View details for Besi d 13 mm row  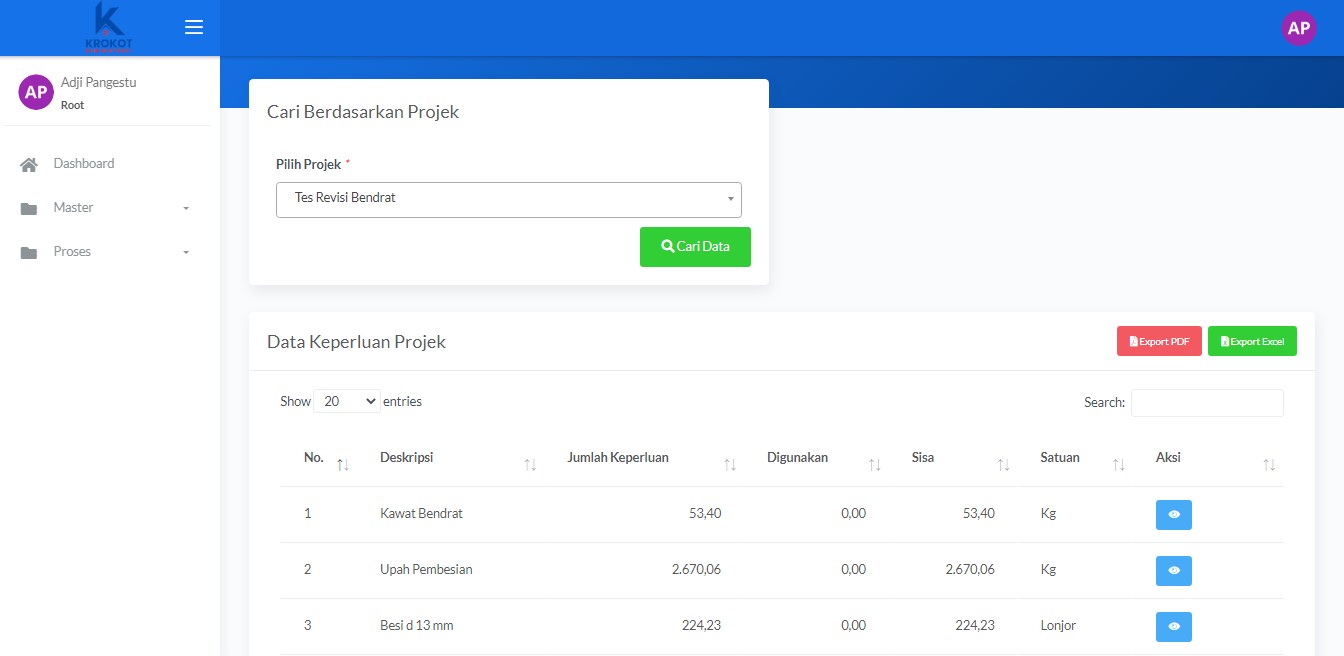1173,626
